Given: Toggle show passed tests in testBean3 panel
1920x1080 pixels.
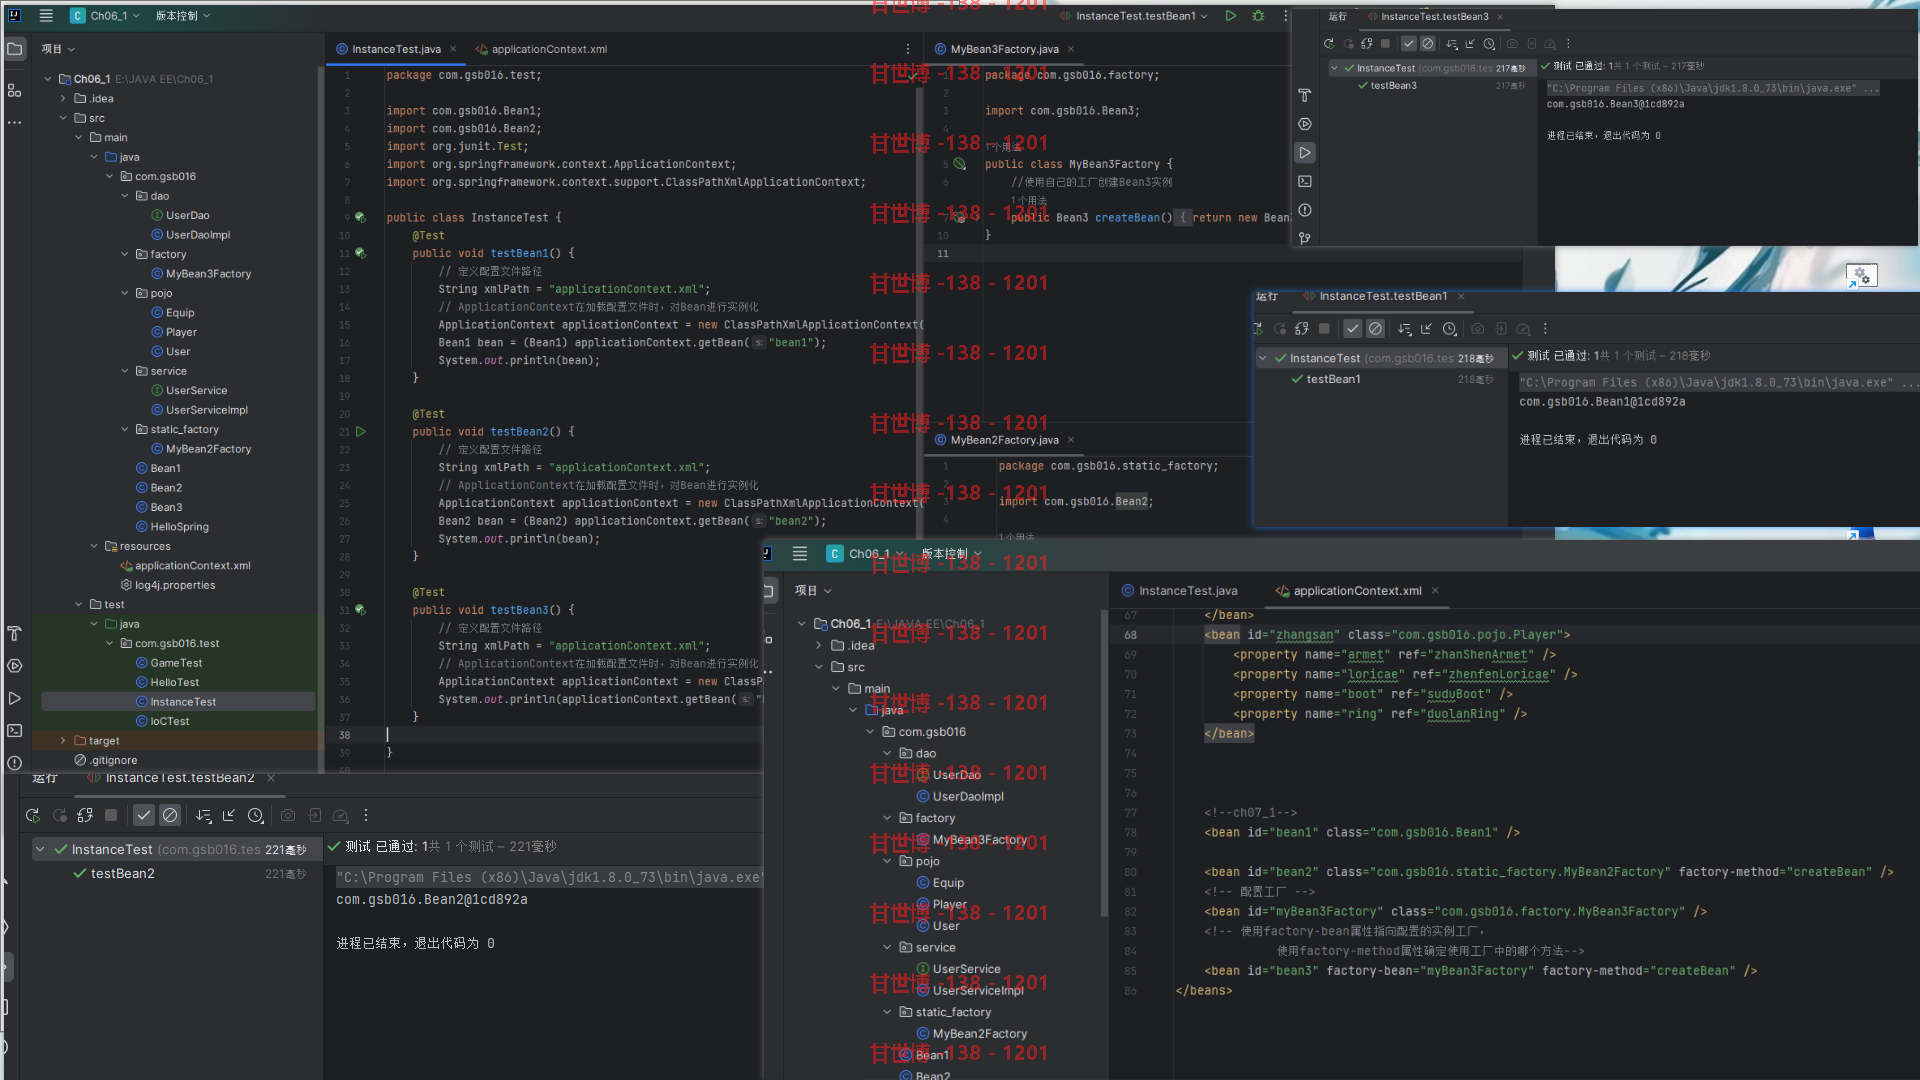Looking at the screenshot, I should click(1408, 43).
